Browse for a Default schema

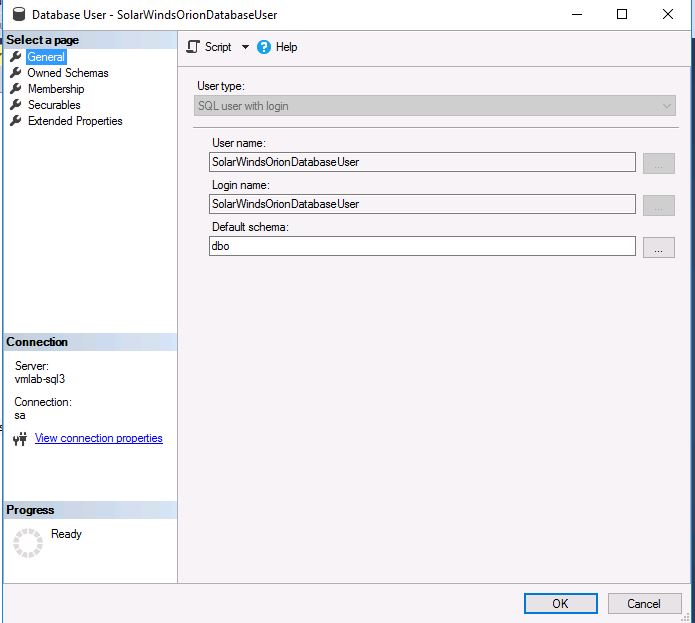click(659, 247)
